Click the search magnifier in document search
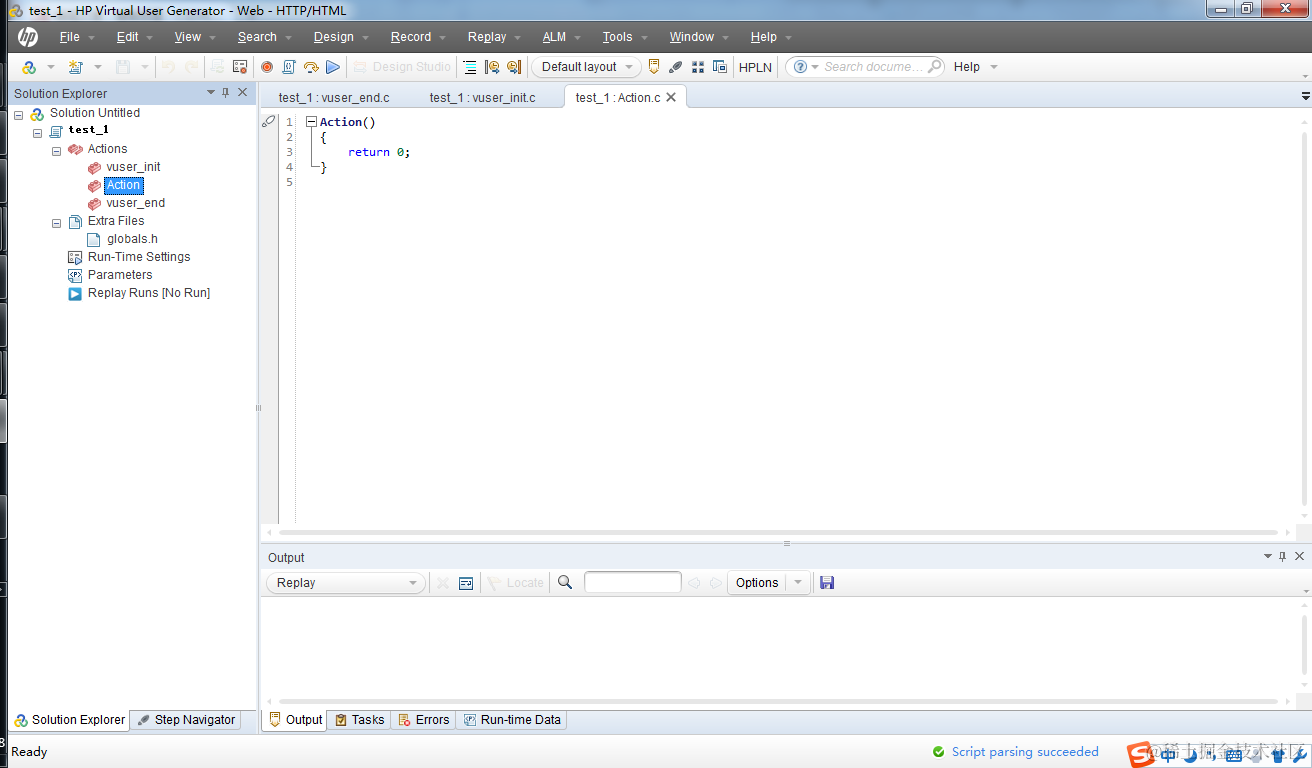The width and height of the screenshot is (1312, 768). (935, 66)
